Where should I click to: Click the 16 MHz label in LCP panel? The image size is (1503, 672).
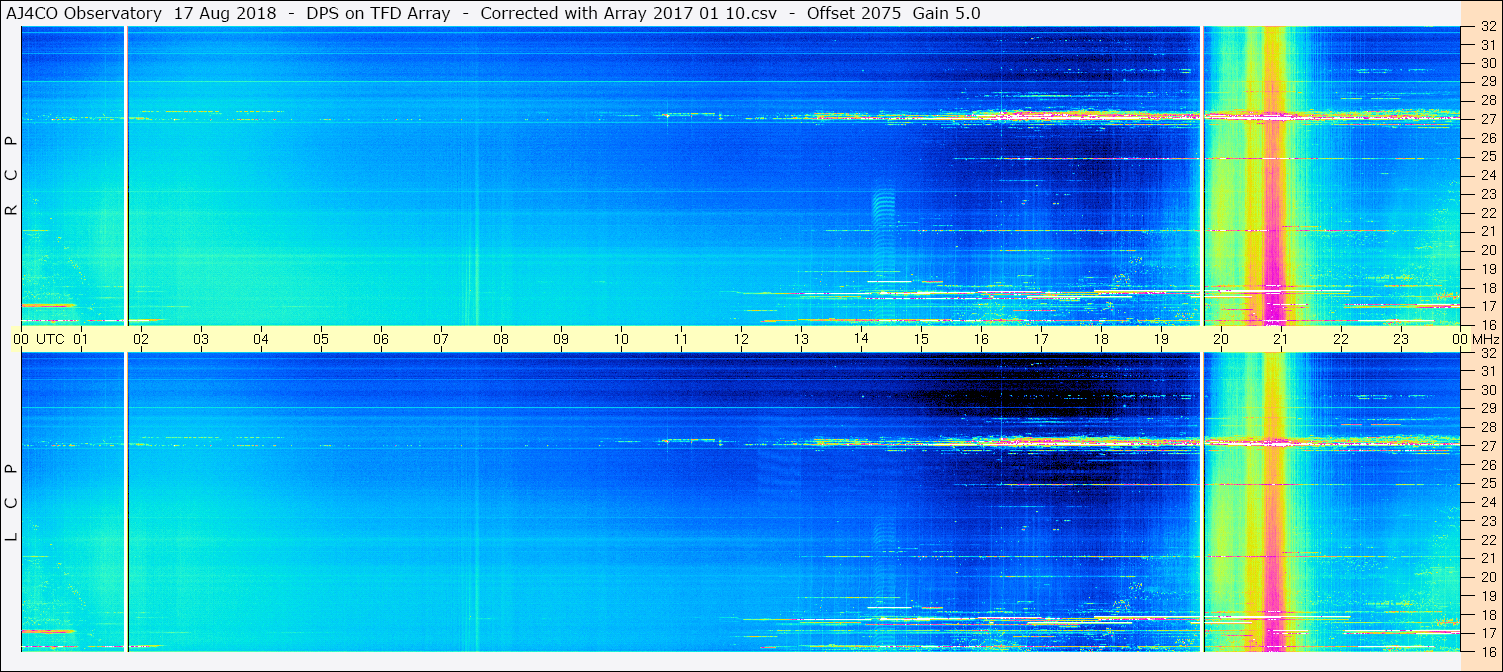[1488, 651]
